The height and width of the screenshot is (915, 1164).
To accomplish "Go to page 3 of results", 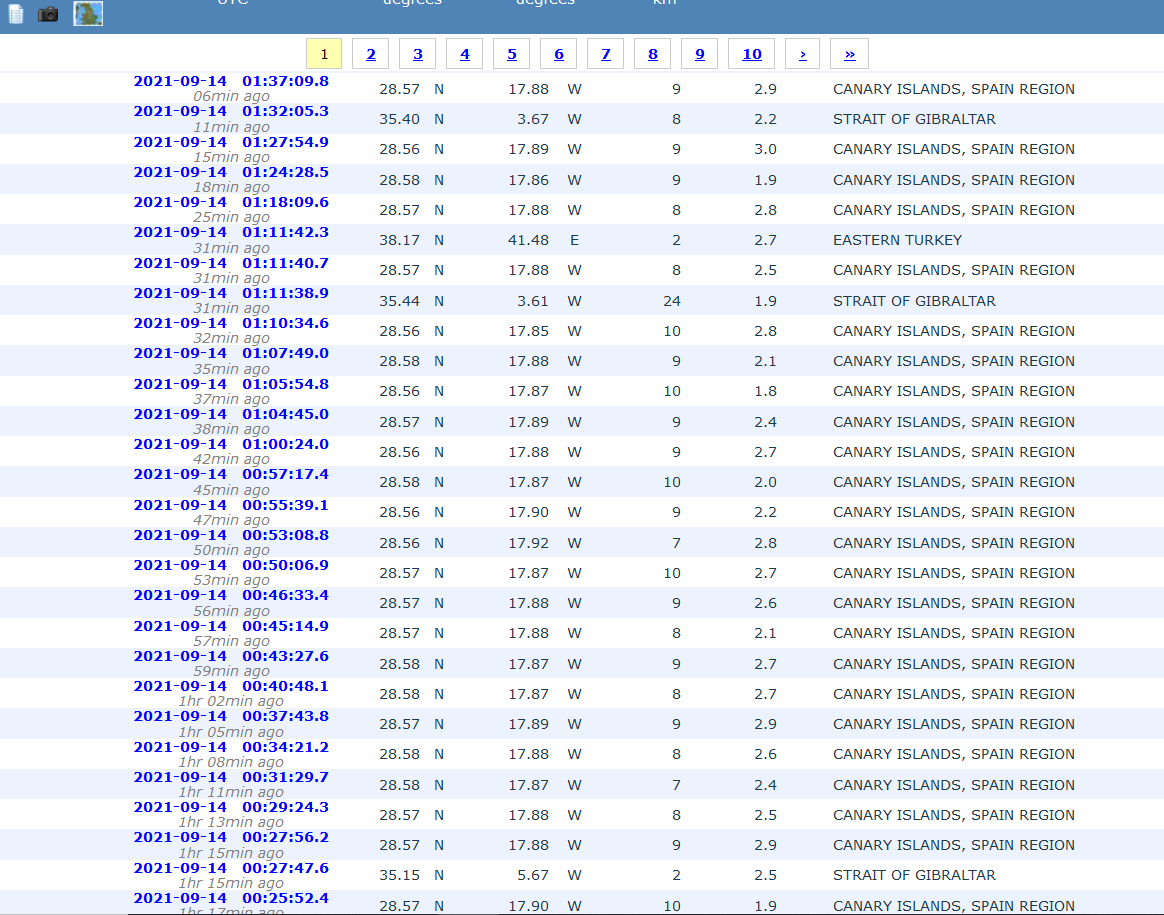I will 417,54.
